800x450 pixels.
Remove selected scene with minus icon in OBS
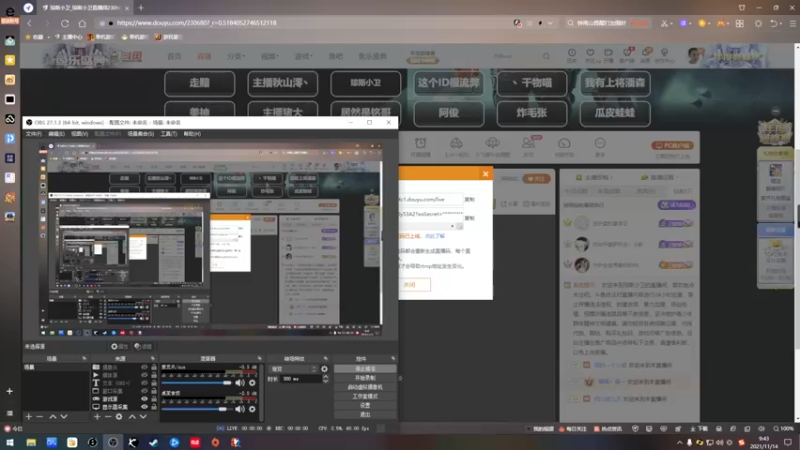tap(40, 417)
